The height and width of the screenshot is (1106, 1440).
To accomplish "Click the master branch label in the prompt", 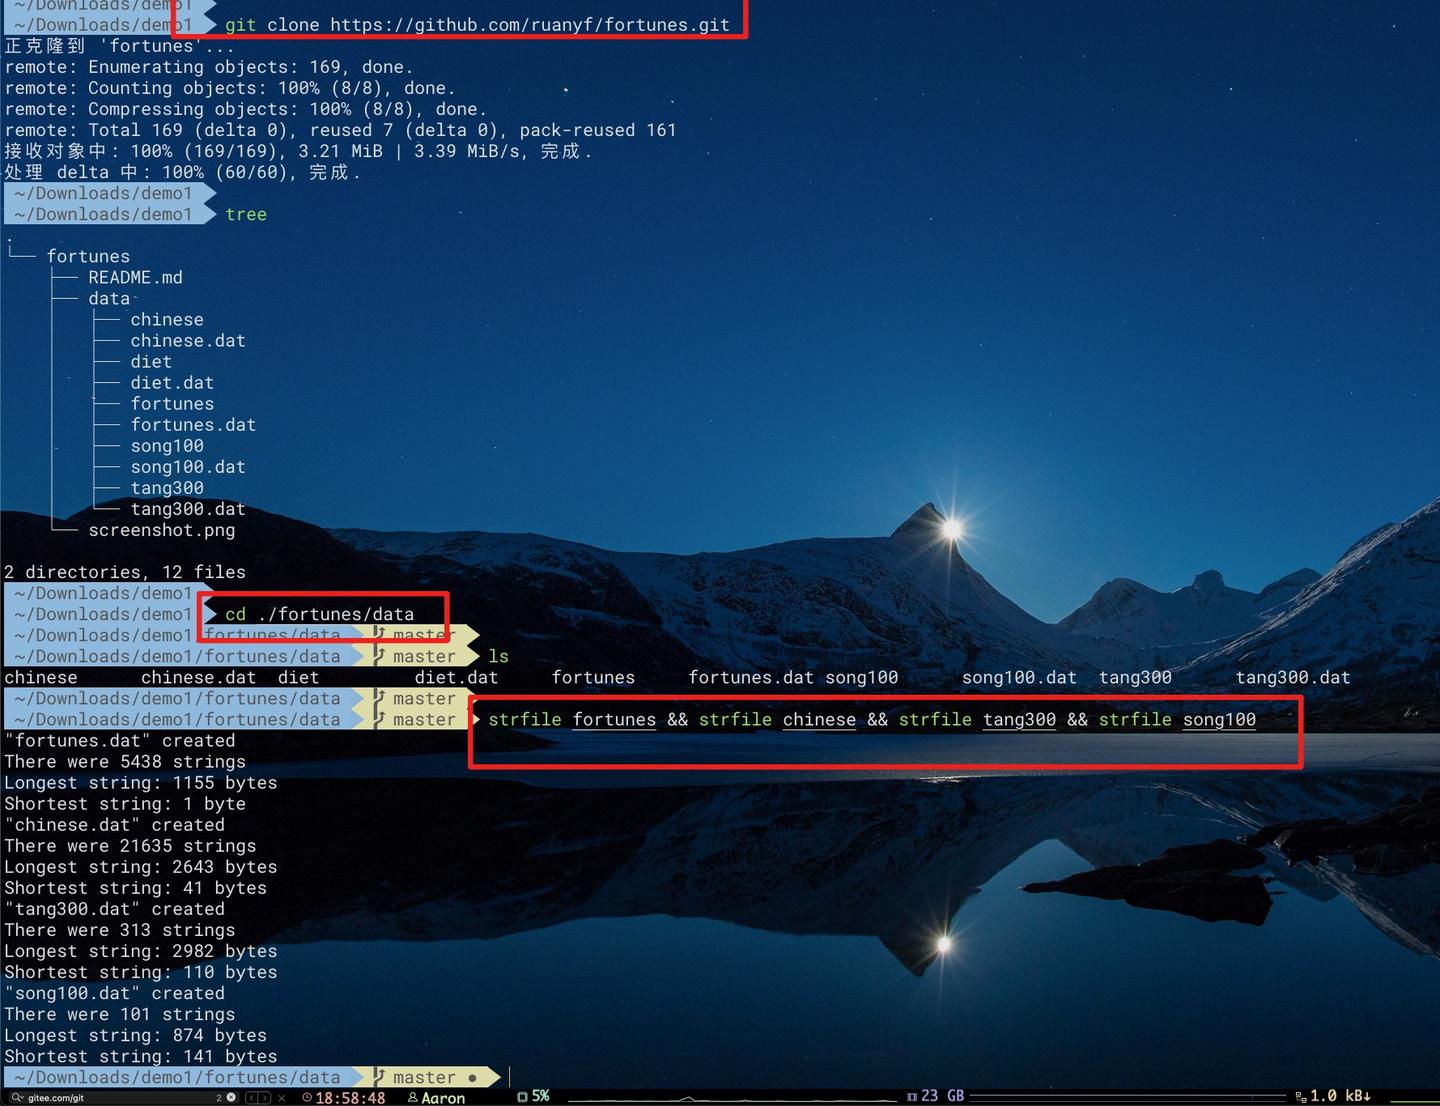I will coord(423,1077).
